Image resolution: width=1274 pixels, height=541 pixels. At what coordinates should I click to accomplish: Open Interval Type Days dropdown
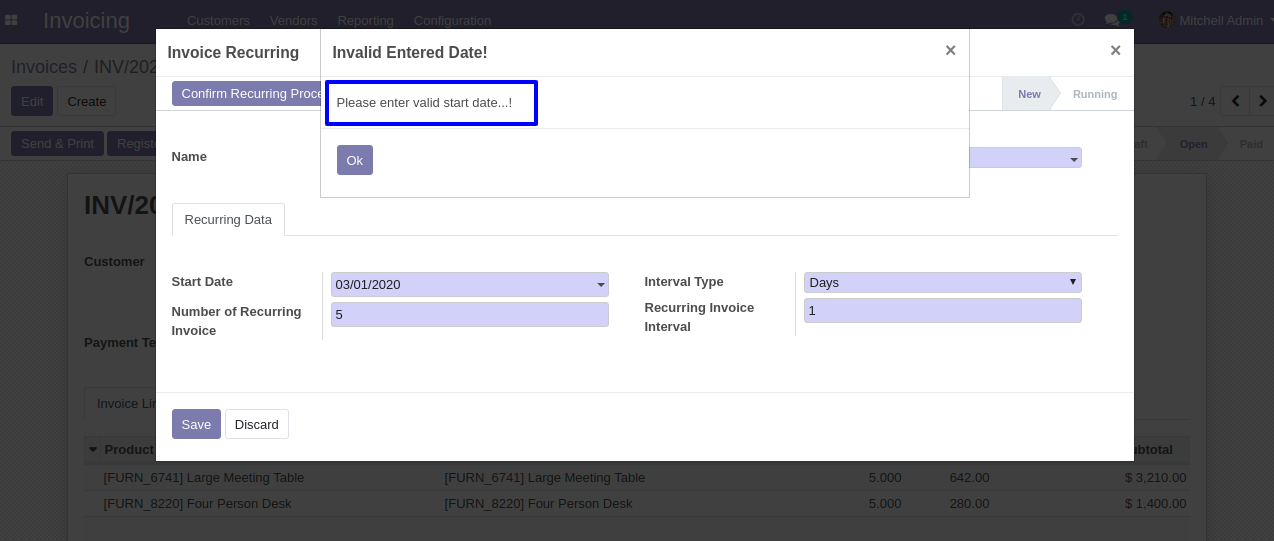(942, 283)
